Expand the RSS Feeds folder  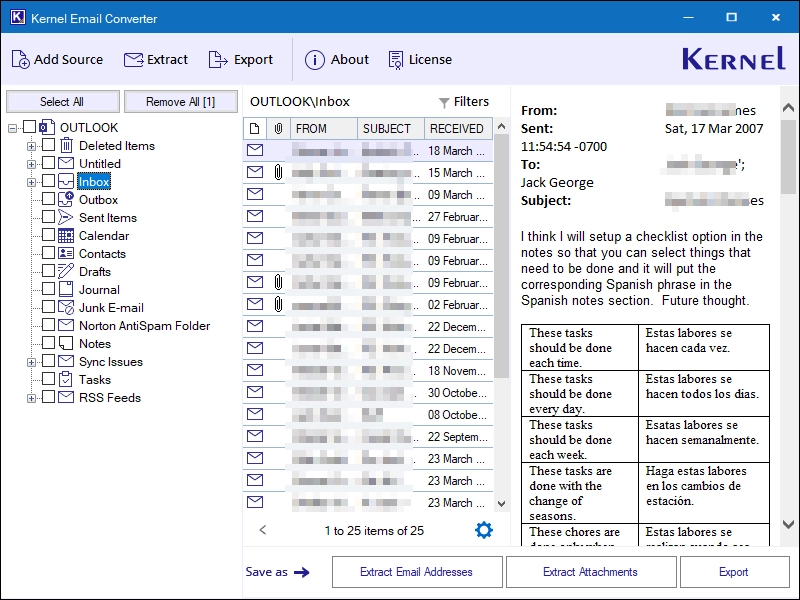[31, 398]
